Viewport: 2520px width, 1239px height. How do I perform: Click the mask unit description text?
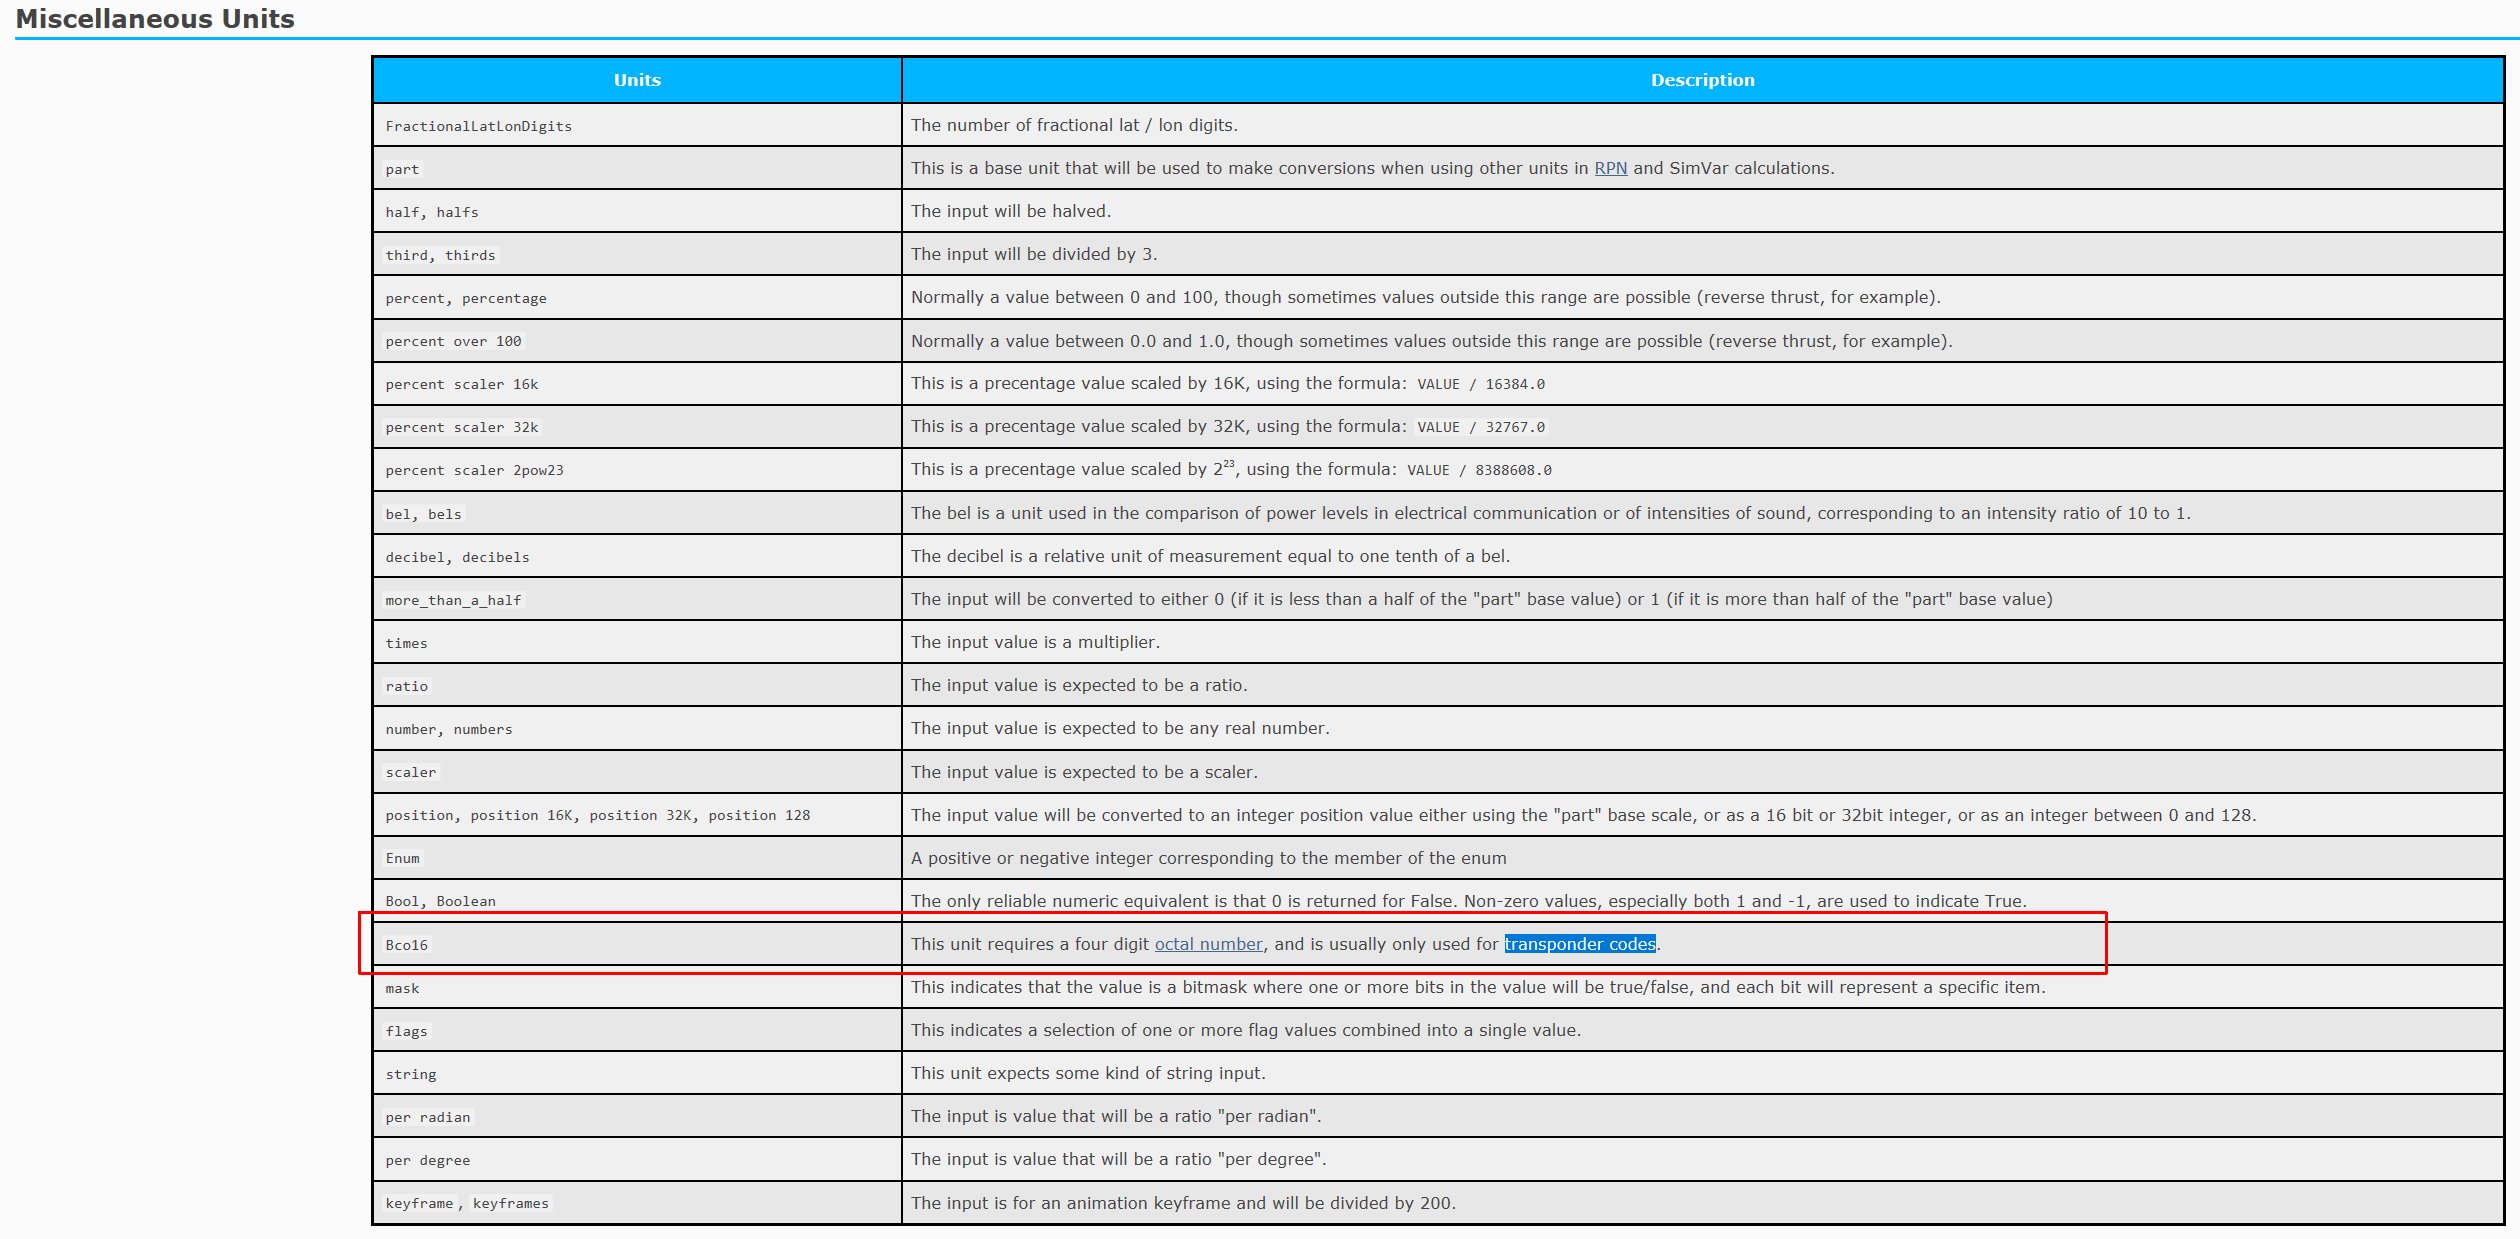[1477, 987]
